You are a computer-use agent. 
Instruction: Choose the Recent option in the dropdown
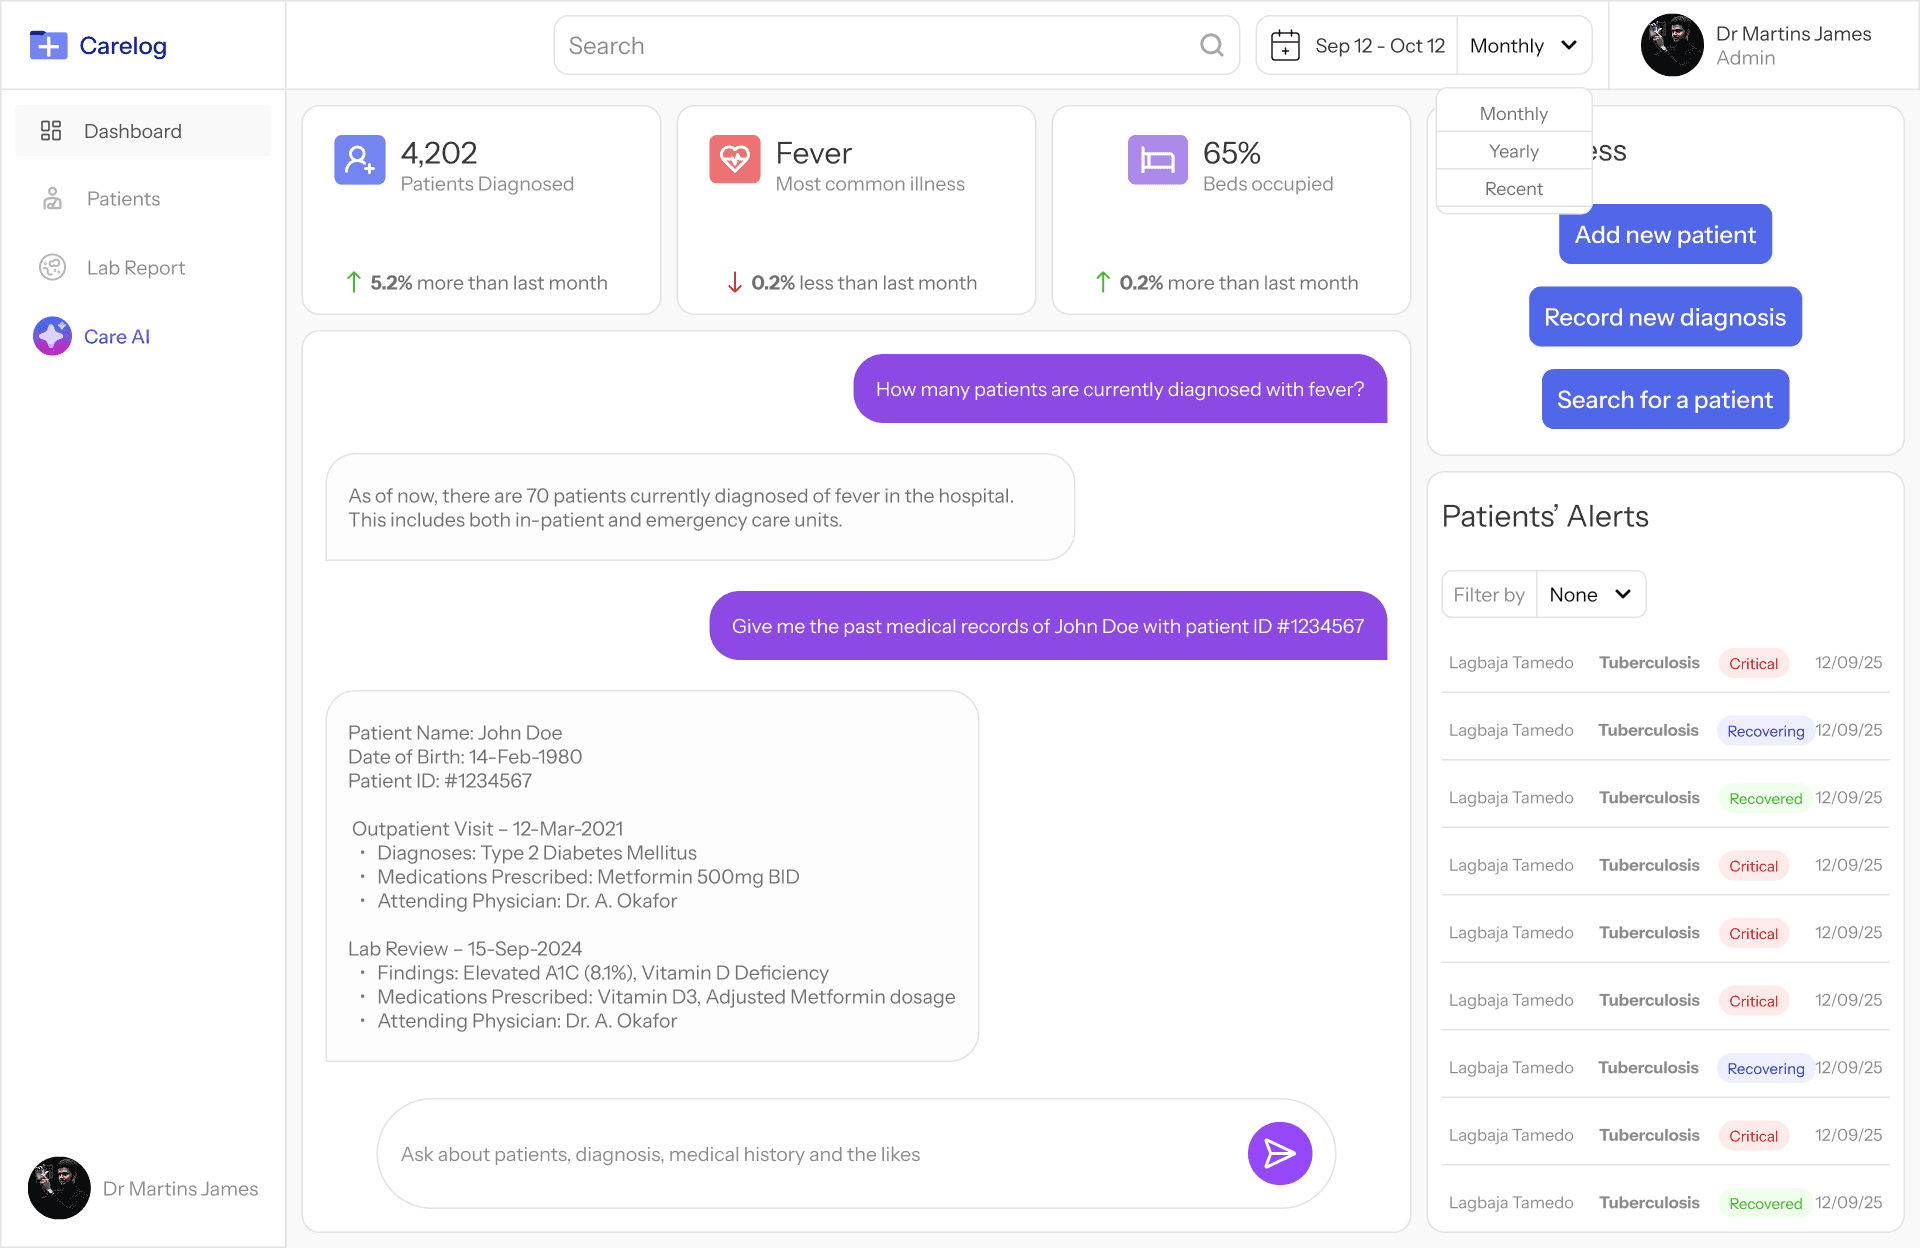coord(1513,189)
